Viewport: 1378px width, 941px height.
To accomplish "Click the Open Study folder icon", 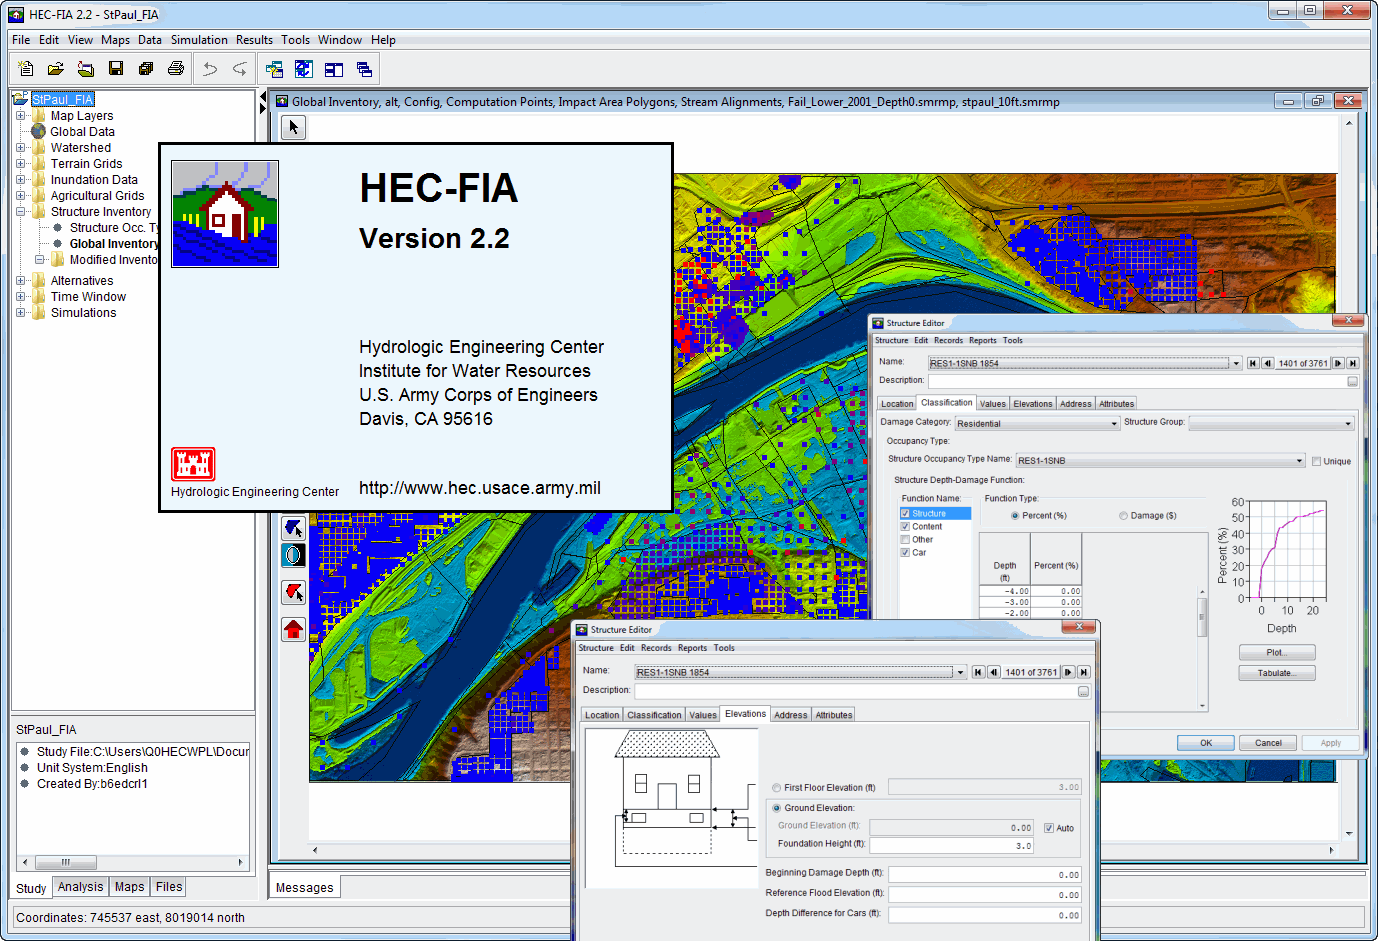I will (x=56, y=69).
